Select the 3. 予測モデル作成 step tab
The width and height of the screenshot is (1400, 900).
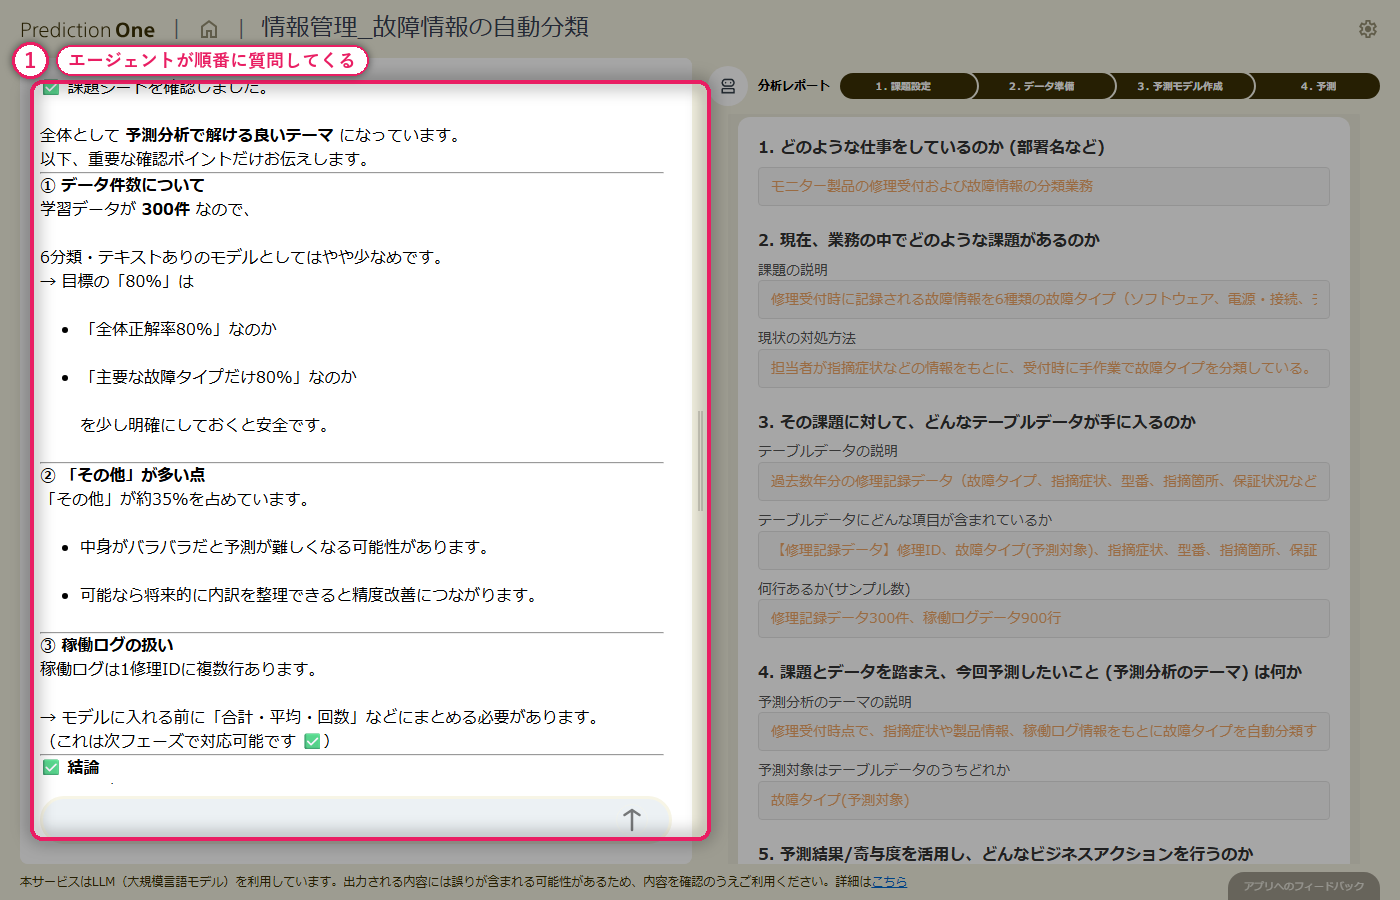1180,86
